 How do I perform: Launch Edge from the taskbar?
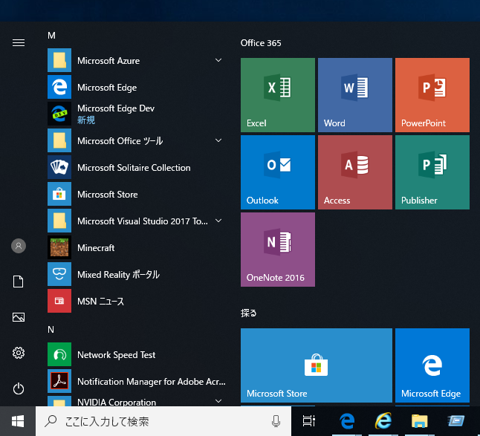click(x=347, y=421)
